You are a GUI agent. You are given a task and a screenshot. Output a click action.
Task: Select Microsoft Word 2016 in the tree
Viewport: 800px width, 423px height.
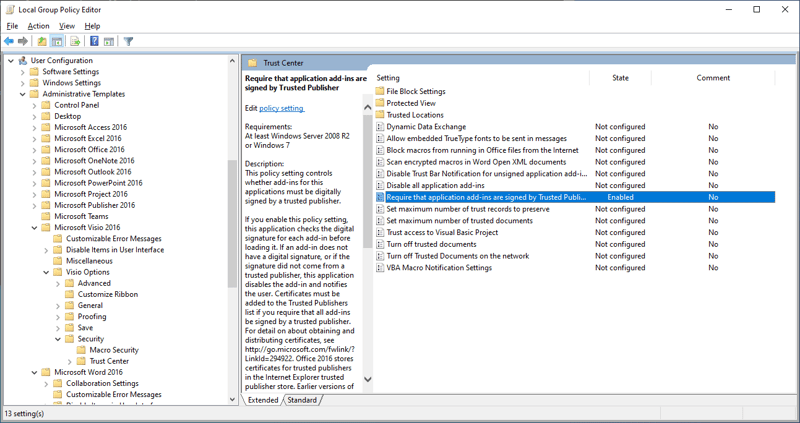88,372
